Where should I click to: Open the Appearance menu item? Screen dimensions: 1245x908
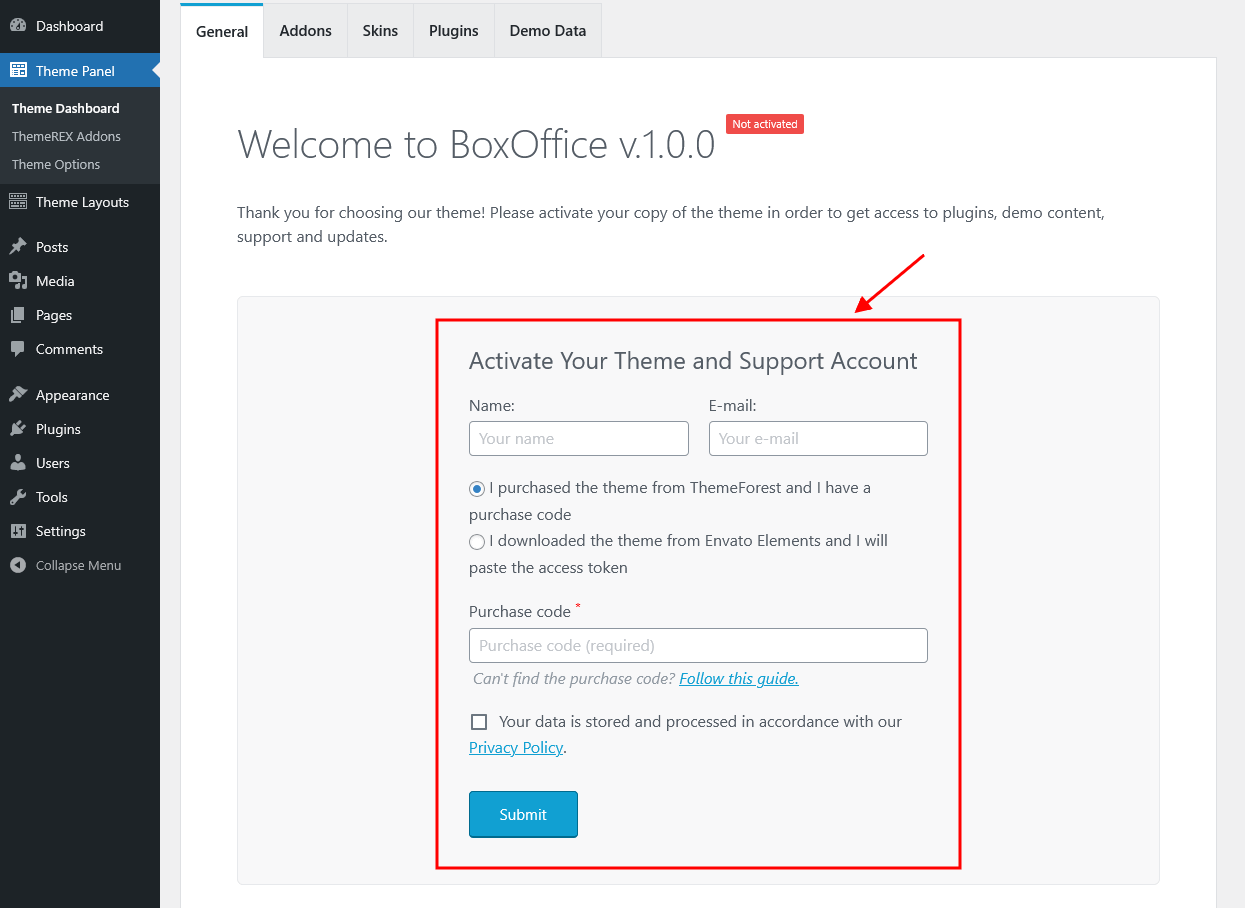(80, 395)
